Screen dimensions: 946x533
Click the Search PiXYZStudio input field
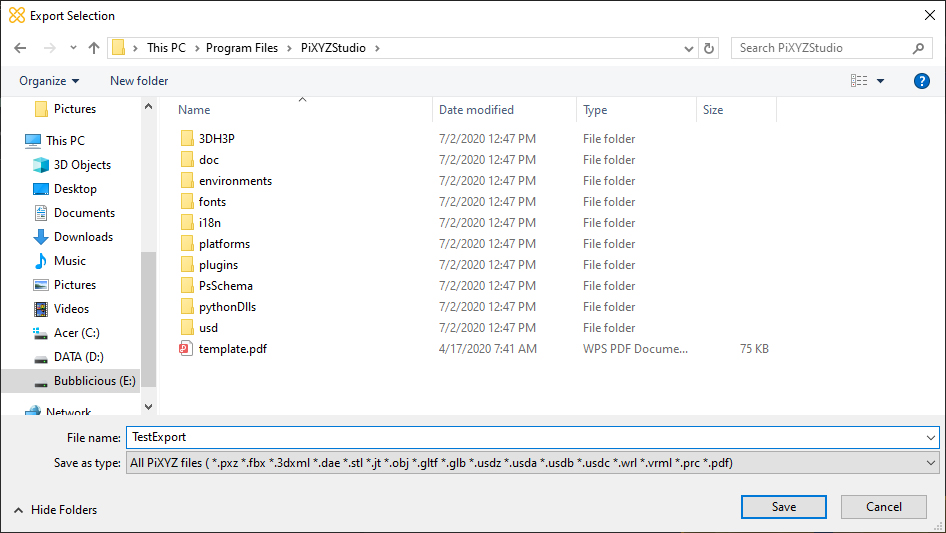click(820, 48)
